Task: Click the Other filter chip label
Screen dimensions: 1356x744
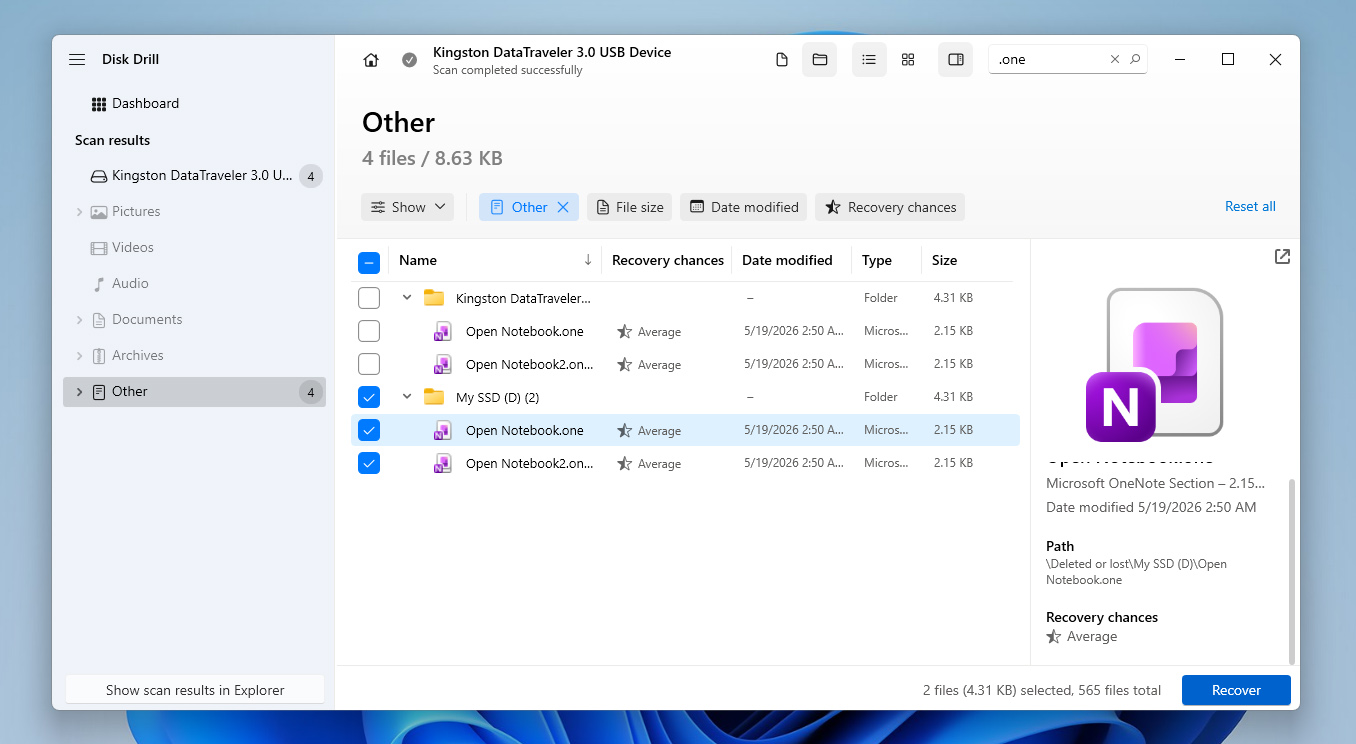Action: (x=529, y=207)
